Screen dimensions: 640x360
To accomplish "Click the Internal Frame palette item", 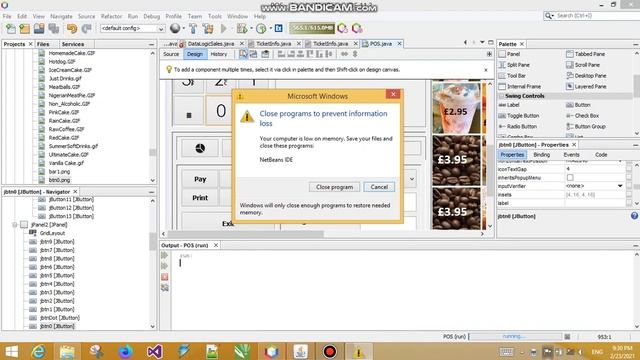I will point(520,87).
